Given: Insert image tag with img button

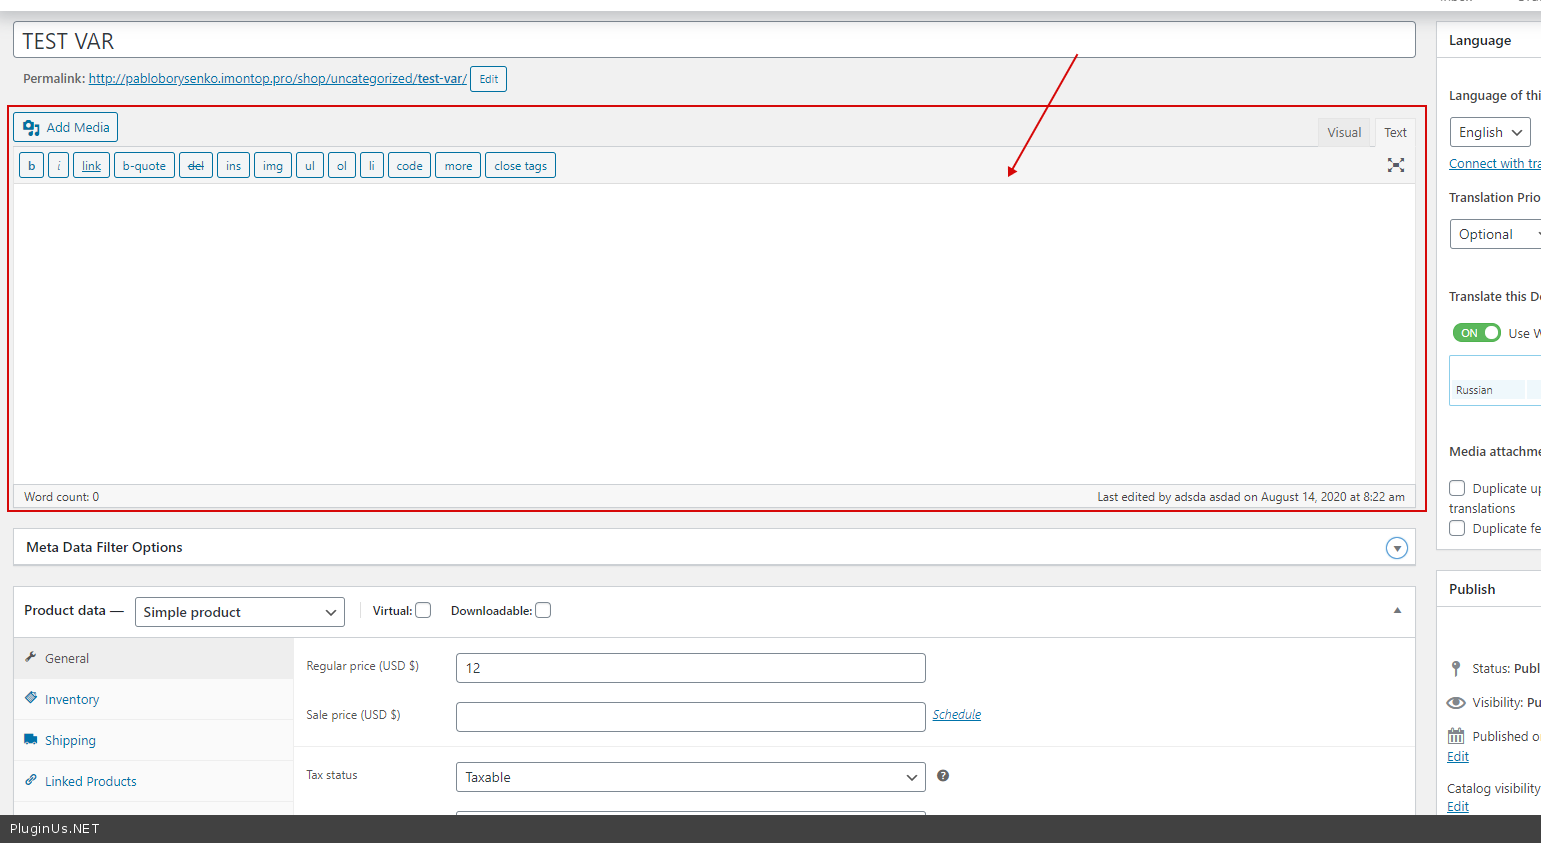Looking at the screenshot, I should [273, 165].
